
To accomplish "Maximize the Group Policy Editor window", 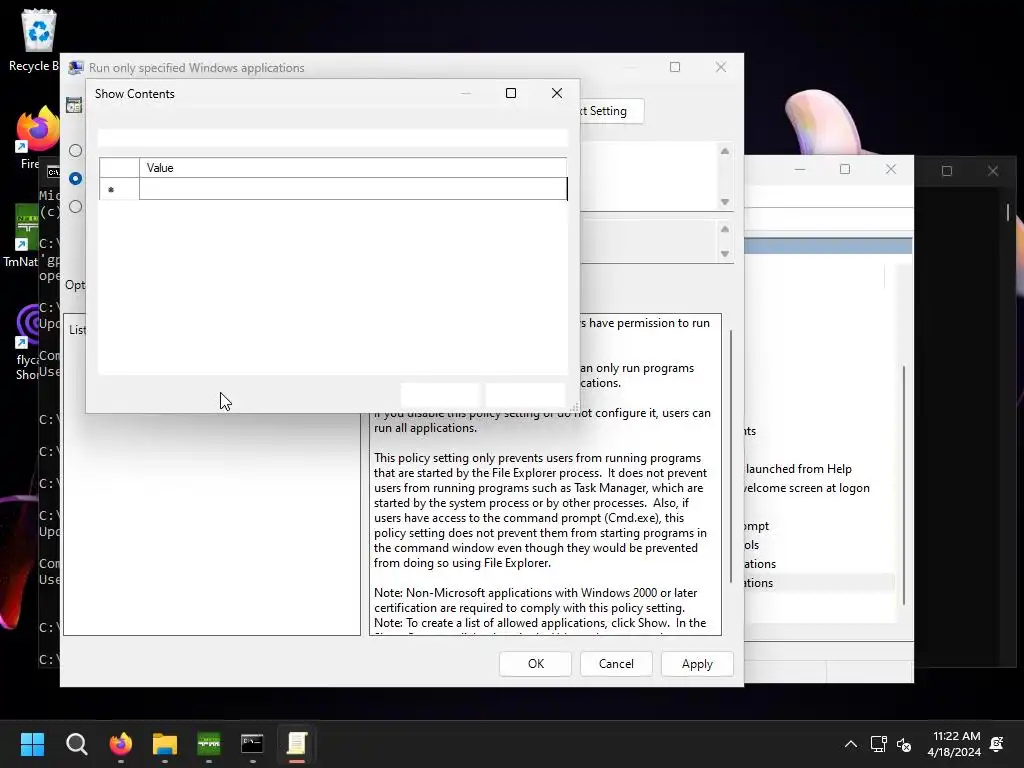I will pyautogui.click(x=844, y=169).
